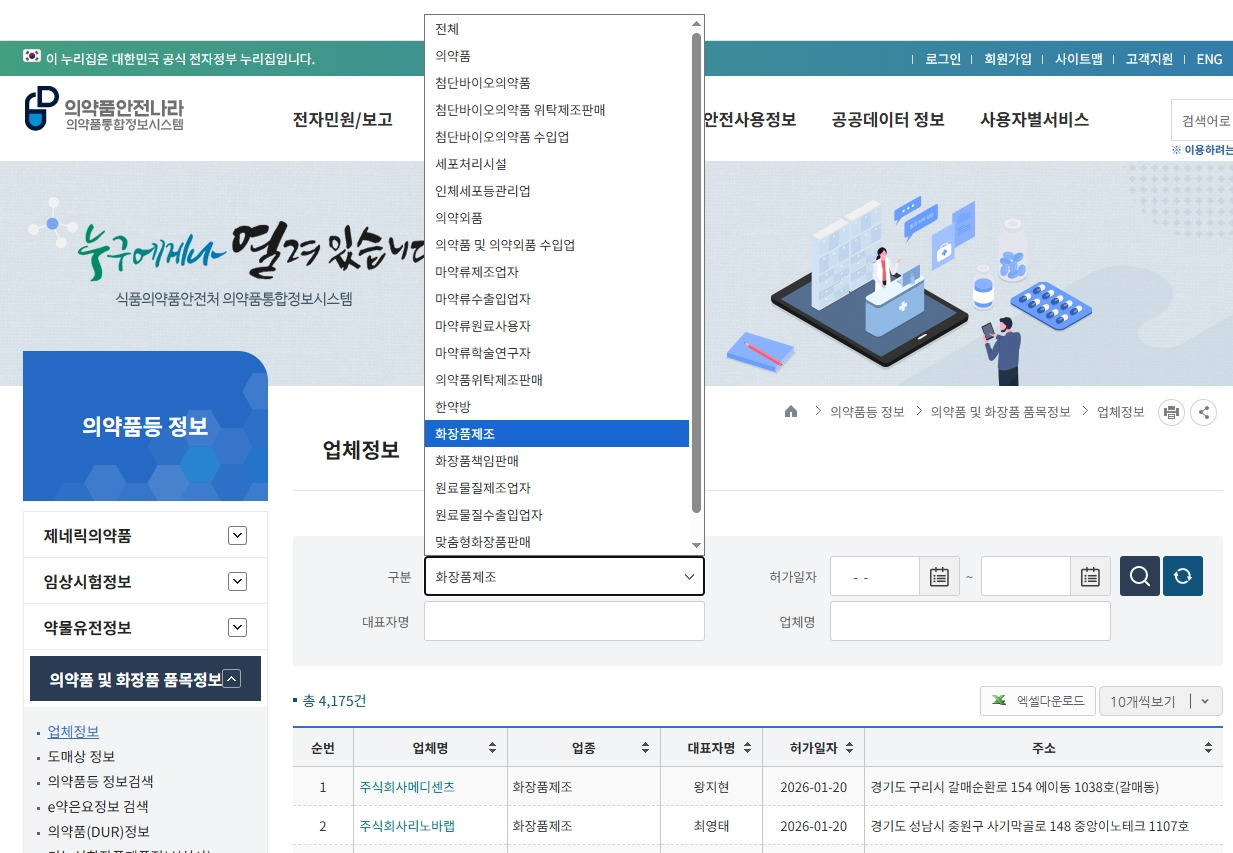
Task: Toggle sorting on the 허가일자 column
Action: (847, 746)
